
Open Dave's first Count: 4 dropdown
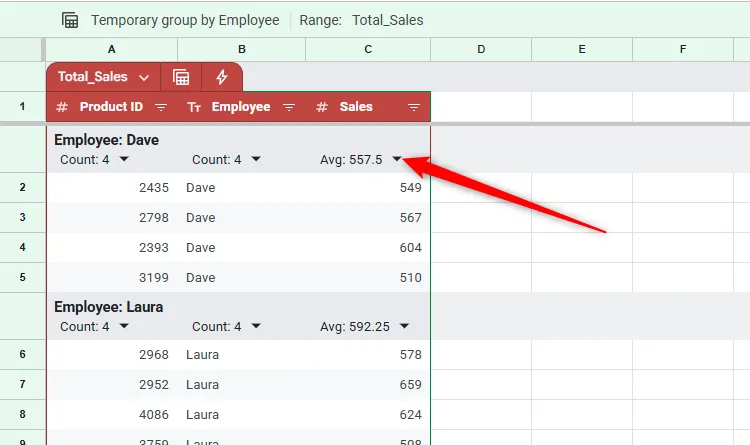[x=124, y=159]
